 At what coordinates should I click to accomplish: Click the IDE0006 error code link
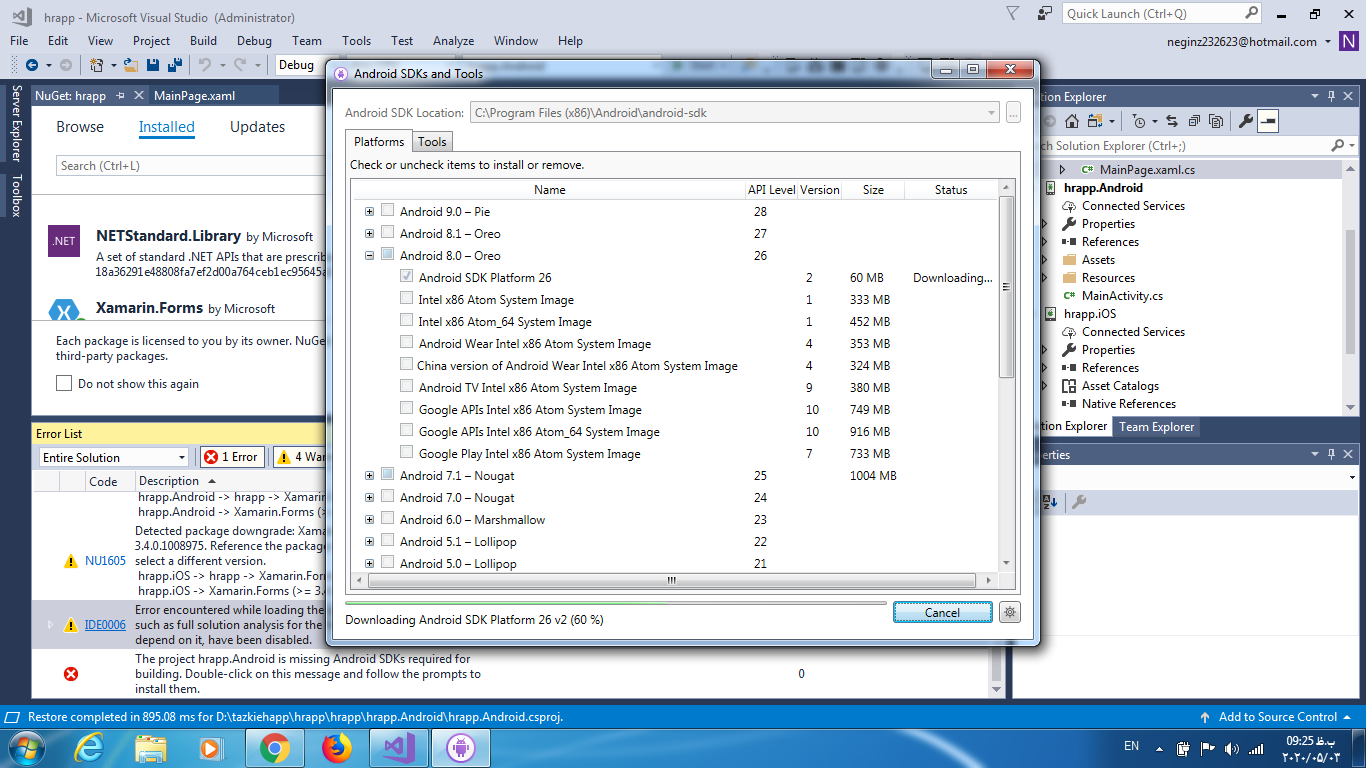tap(105, 624)
